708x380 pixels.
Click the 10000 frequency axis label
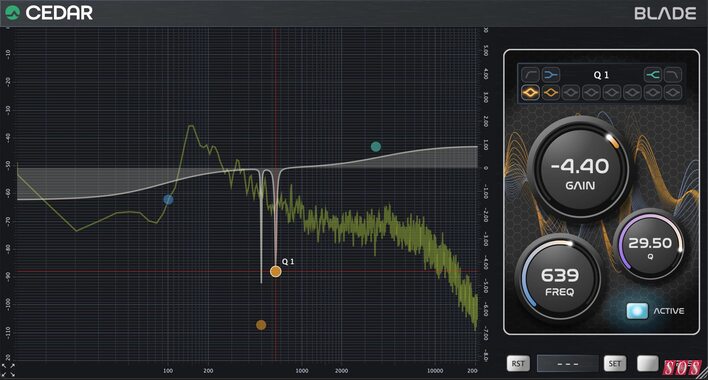[x=435, y=371]
